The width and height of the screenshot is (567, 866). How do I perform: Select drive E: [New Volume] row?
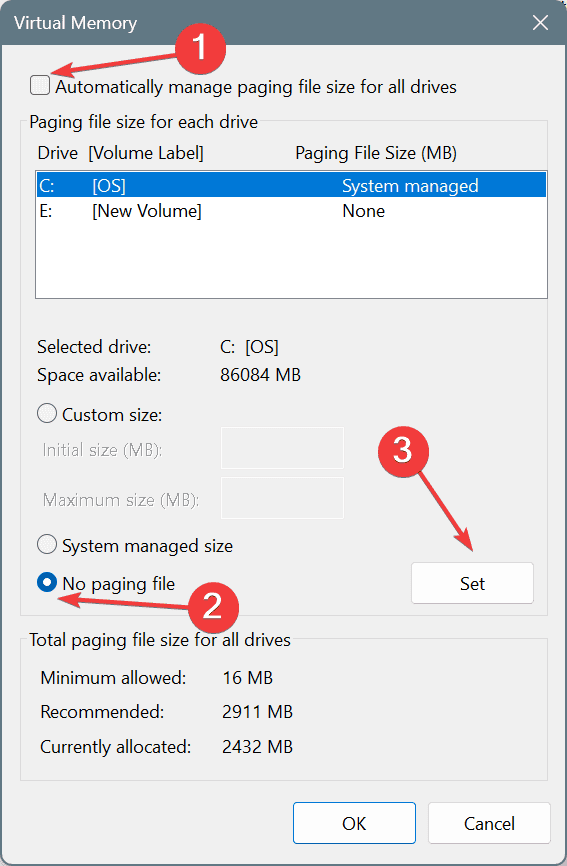coord(292,211)
